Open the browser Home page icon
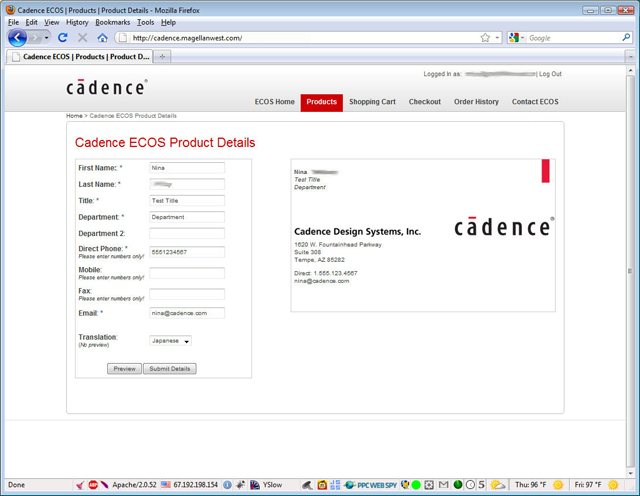The height and width of the screenshot is (496, 640). pos(102,38)
